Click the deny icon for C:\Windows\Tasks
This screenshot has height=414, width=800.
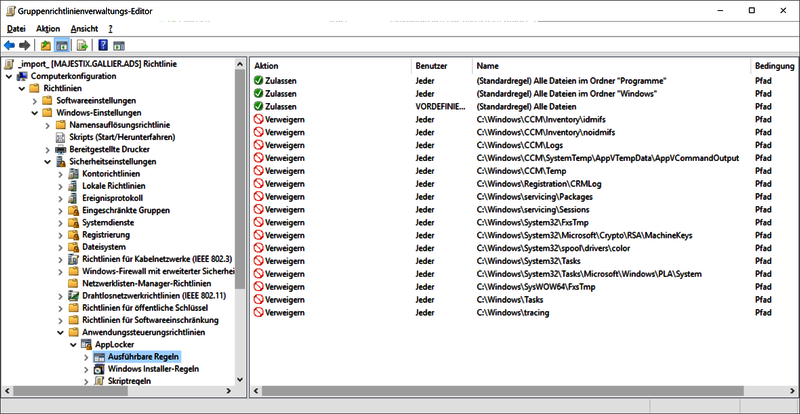coord(259,300)
